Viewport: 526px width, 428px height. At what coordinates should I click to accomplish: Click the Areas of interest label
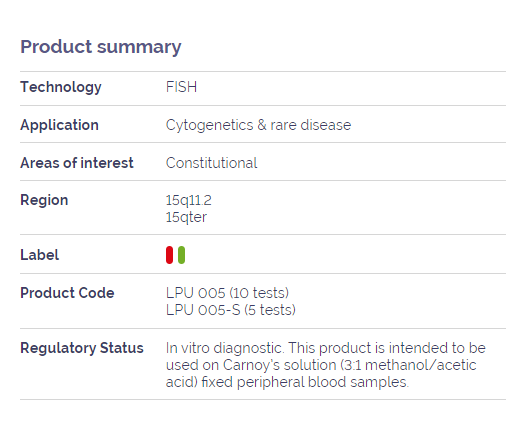77,163
